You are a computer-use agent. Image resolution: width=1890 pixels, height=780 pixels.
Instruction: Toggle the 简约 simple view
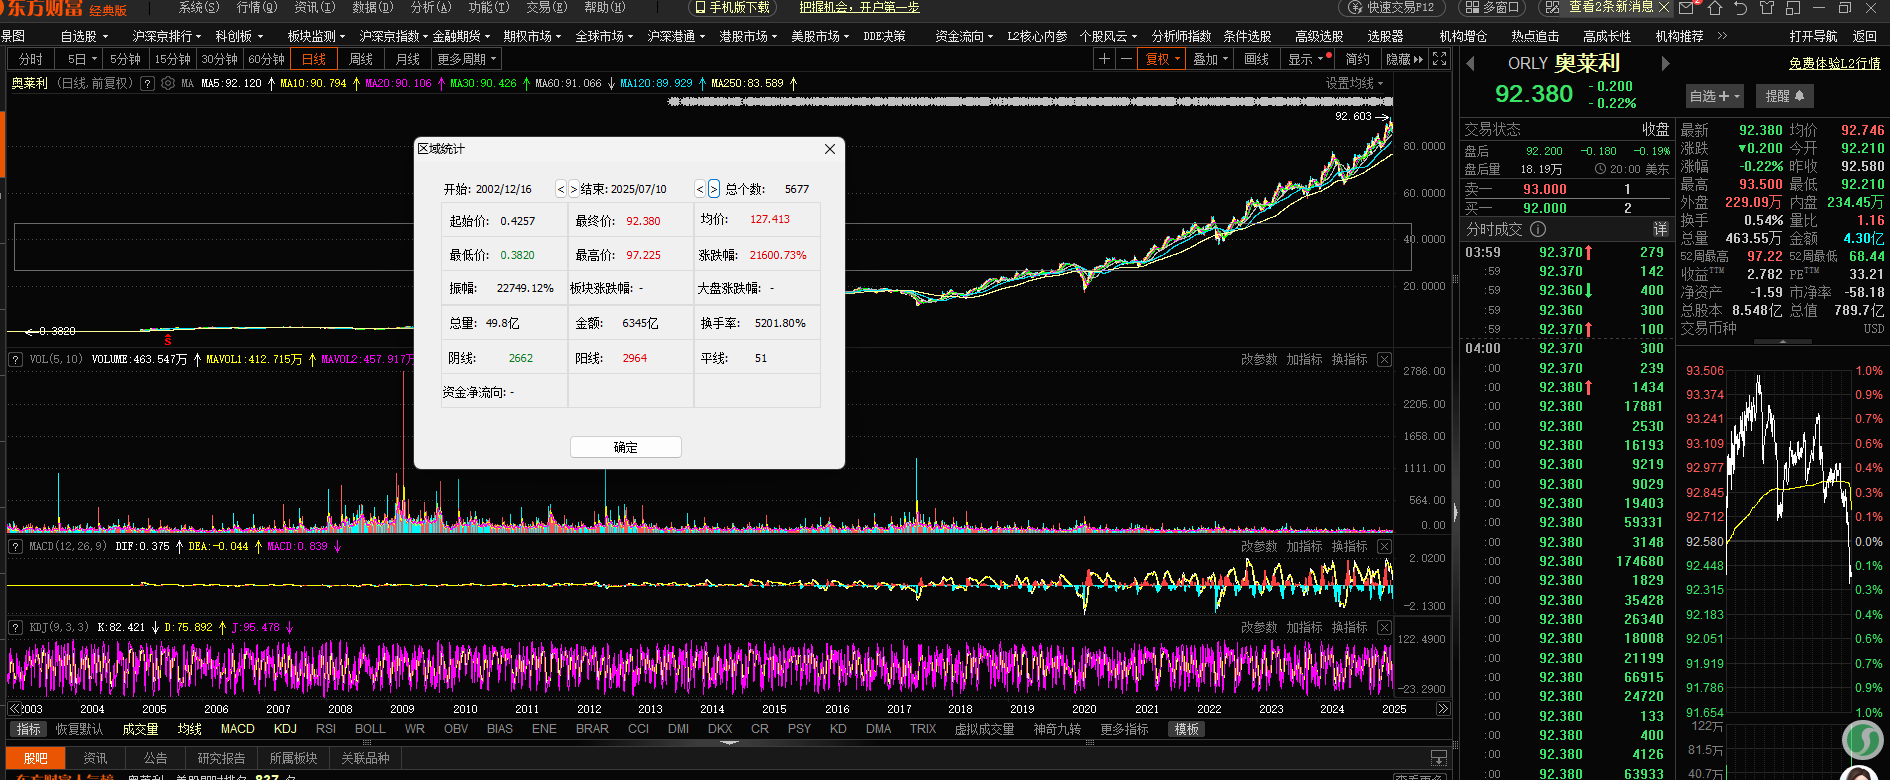click(x=1358, y=59)
